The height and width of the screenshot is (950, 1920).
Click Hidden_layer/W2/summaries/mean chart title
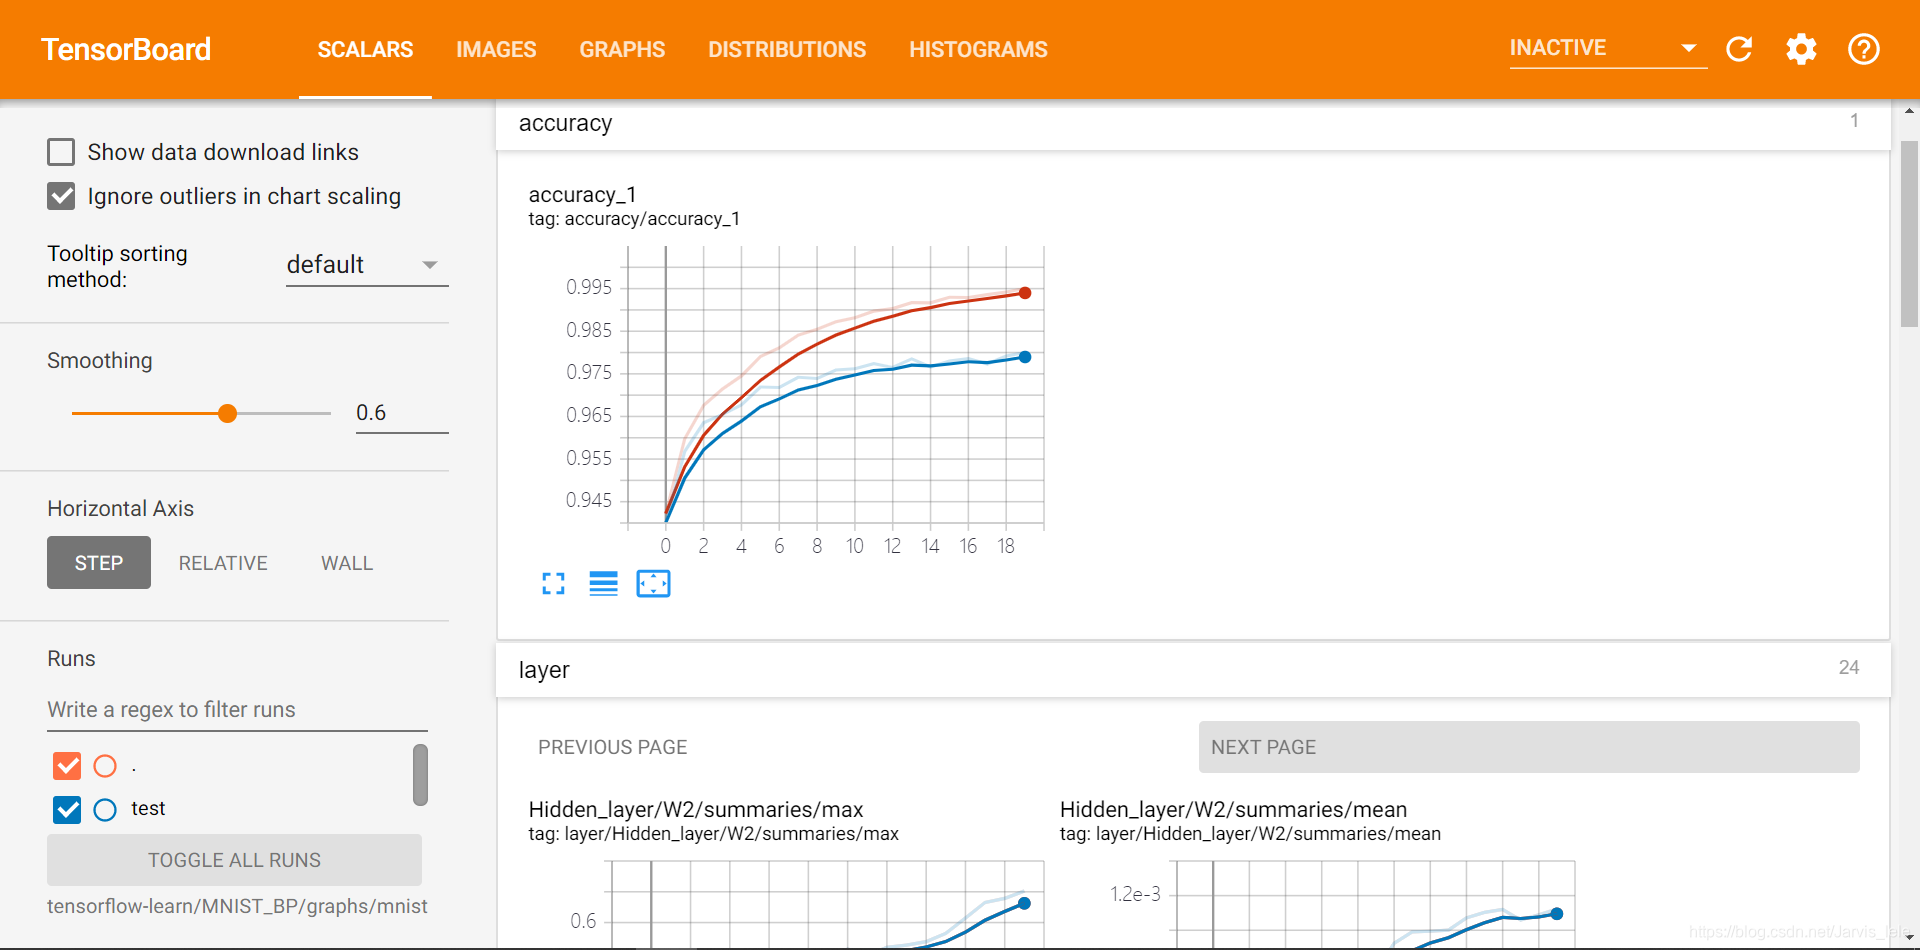click(1233, 810)
